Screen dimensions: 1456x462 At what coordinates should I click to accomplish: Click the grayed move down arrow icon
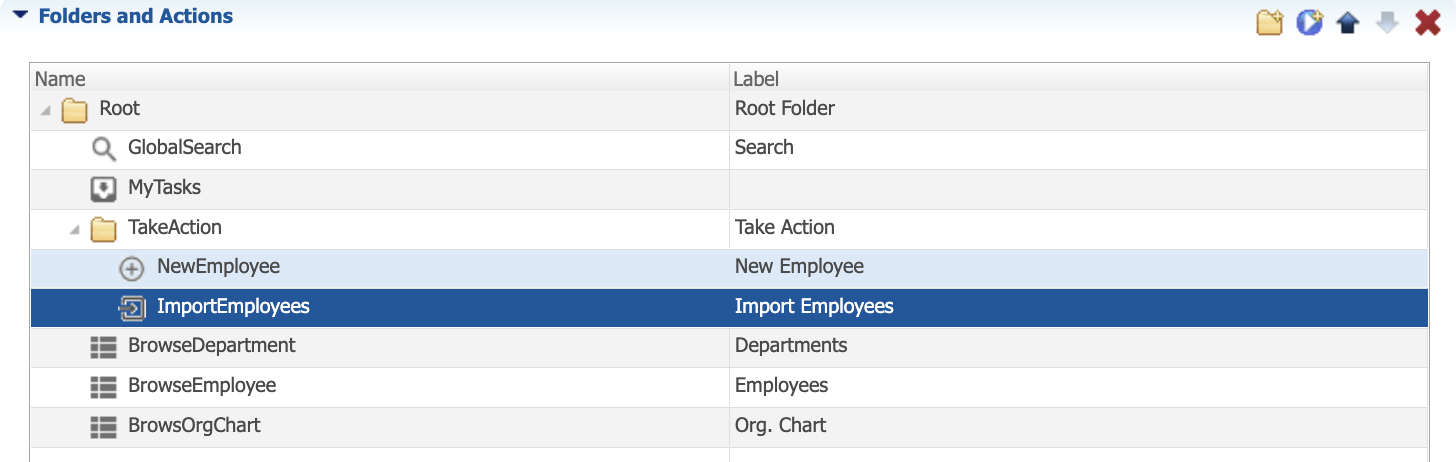coord(1386,22)
